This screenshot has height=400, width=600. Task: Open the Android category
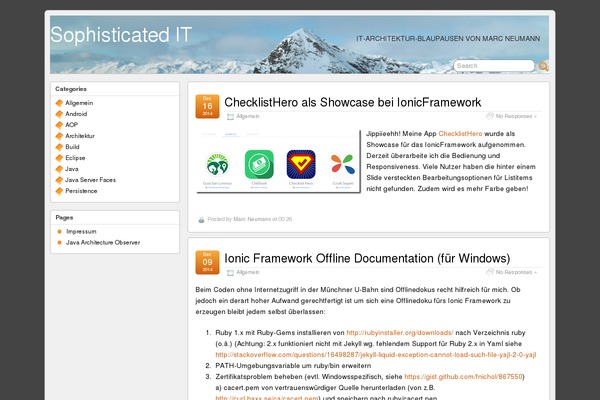(x=76, y=114)
